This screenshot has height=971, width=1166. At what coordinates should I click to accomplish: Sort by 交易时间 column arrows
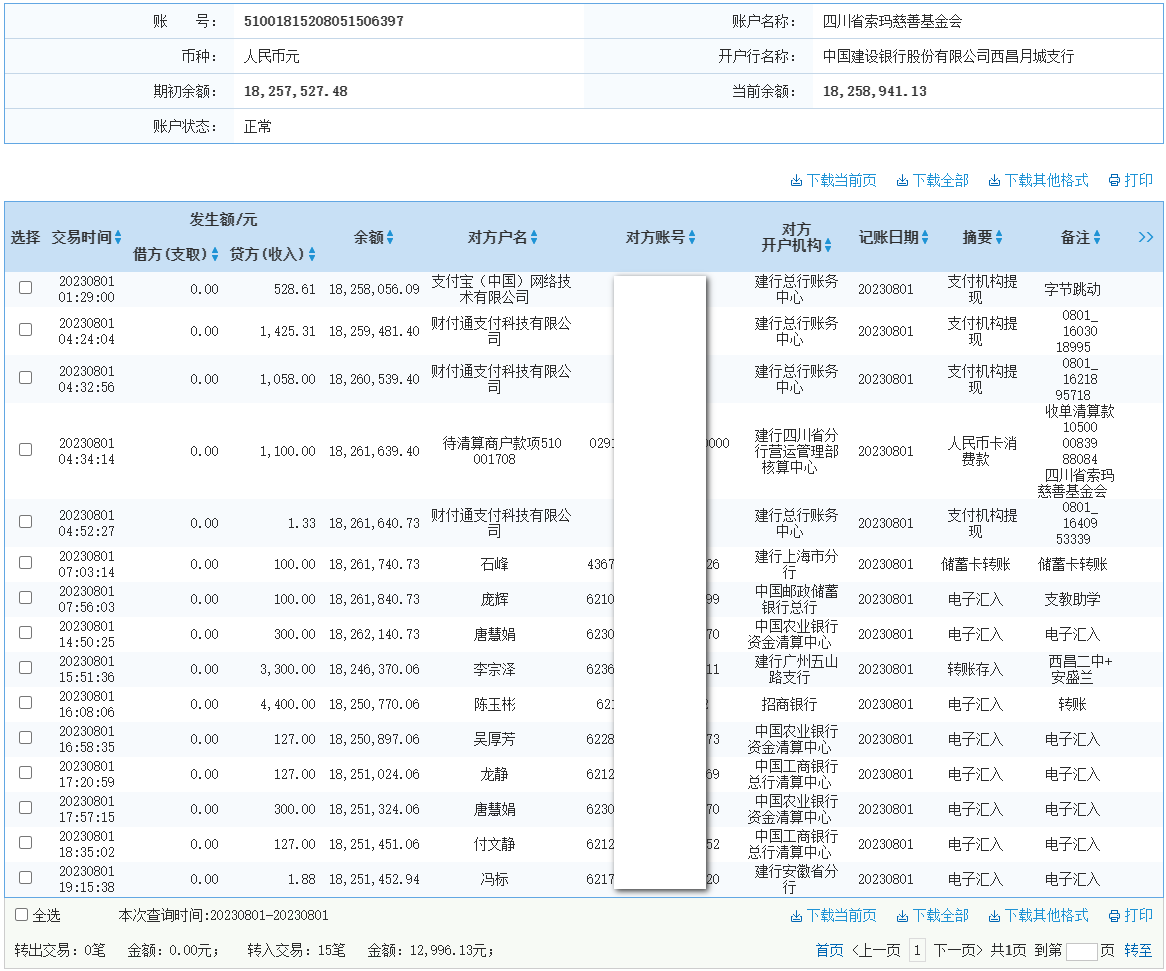pos(118,237)
